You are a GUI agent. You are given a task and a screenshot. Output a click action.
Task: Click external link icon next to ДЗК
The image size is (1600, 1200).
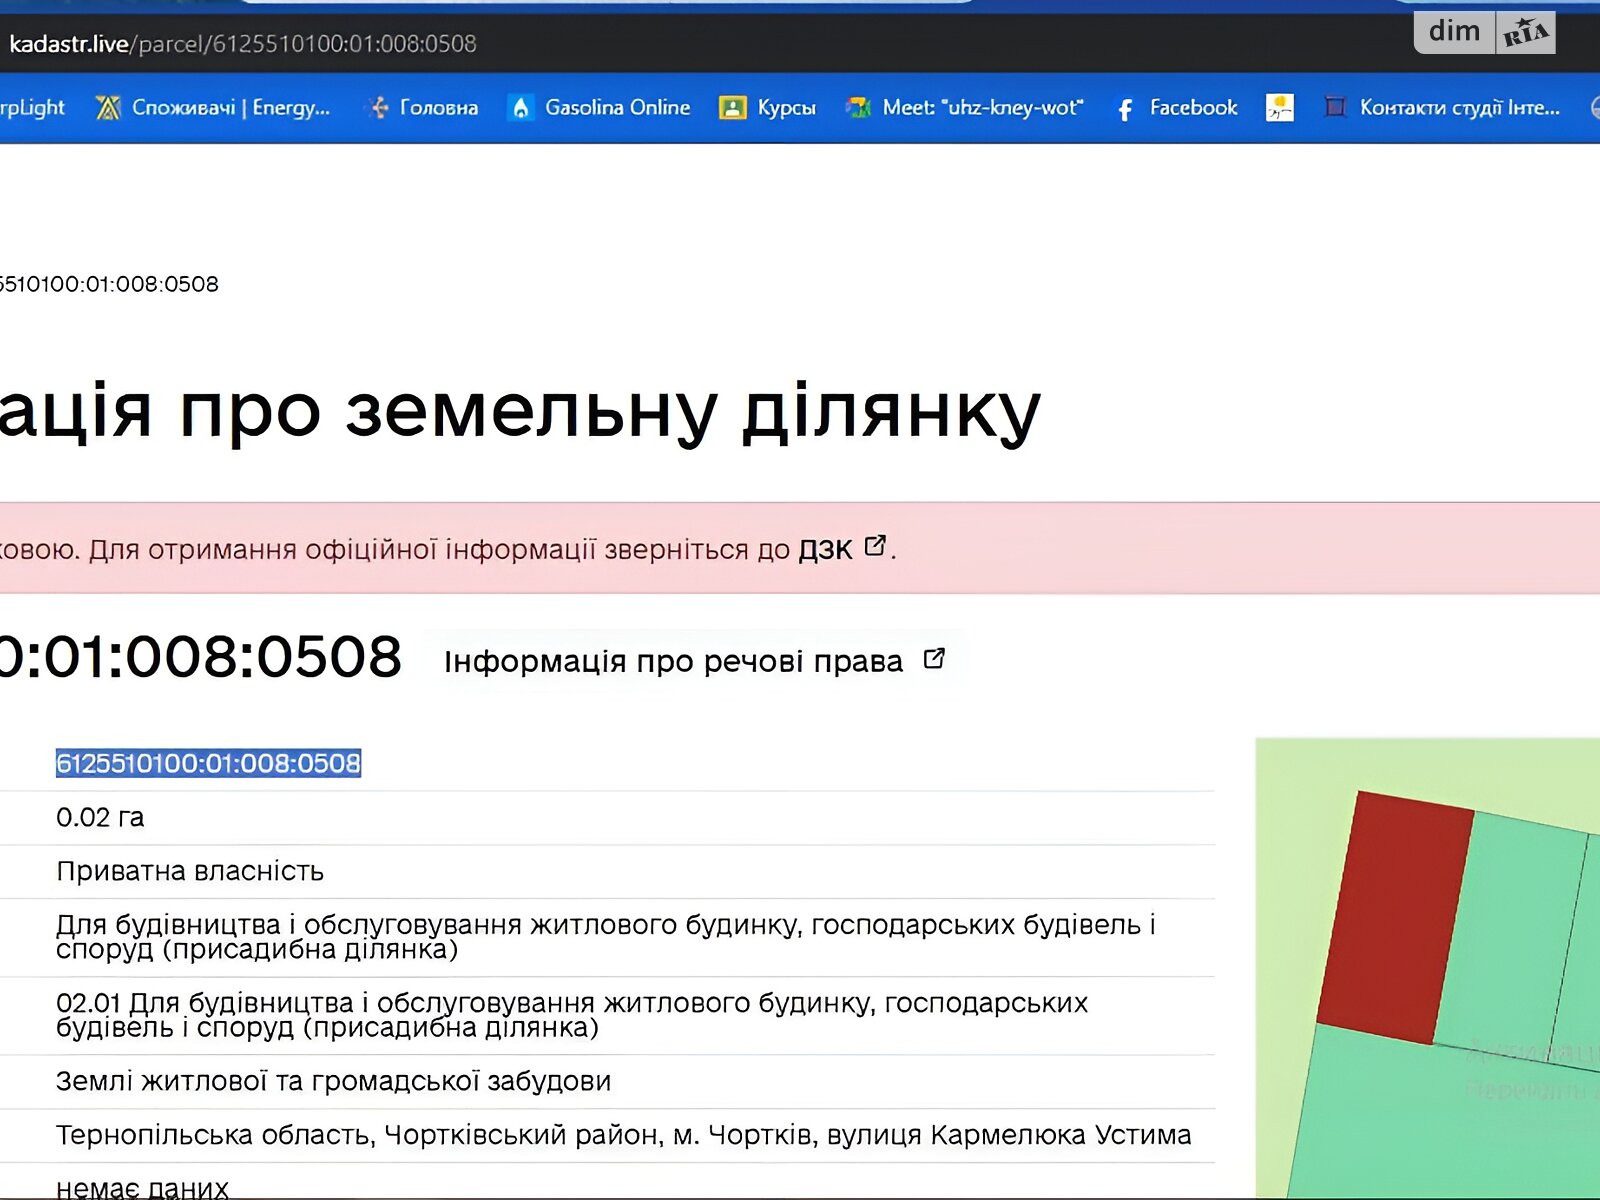pyautogui.click(x=875, y=546)
